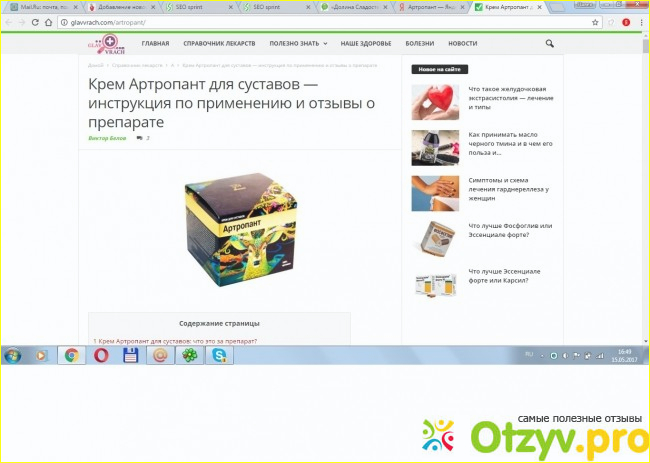Click the Артропант product box image

pyautogui.click(x=238, y=229)
